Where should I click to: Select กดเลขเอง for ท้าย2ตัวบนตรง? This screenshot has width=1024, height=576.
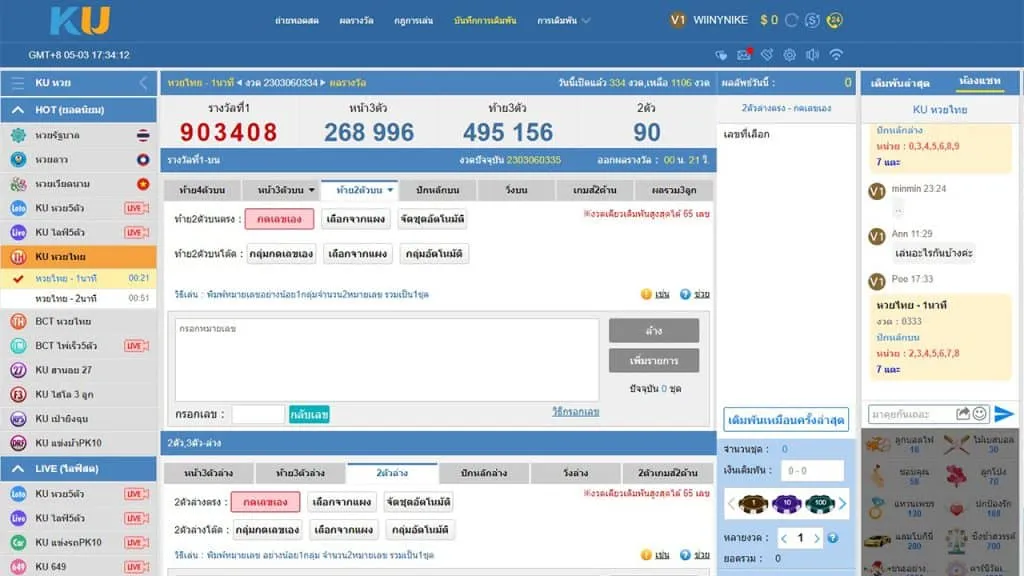280,219
